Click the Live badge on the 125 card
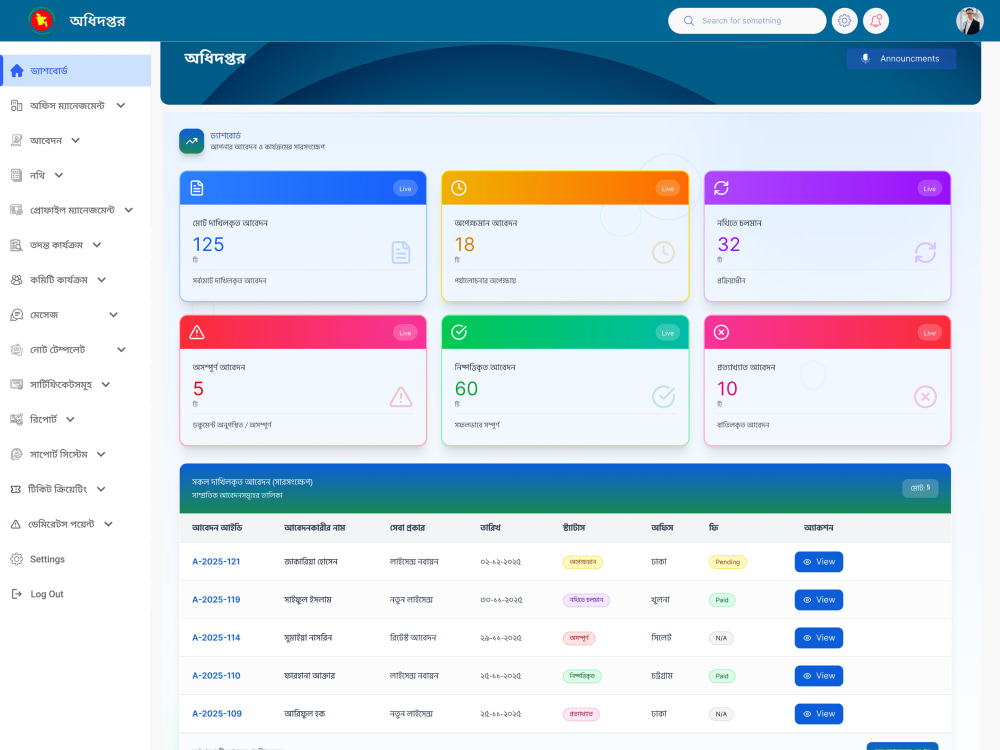The height and width of the screenshot is (750, 1000). [405, 189]
